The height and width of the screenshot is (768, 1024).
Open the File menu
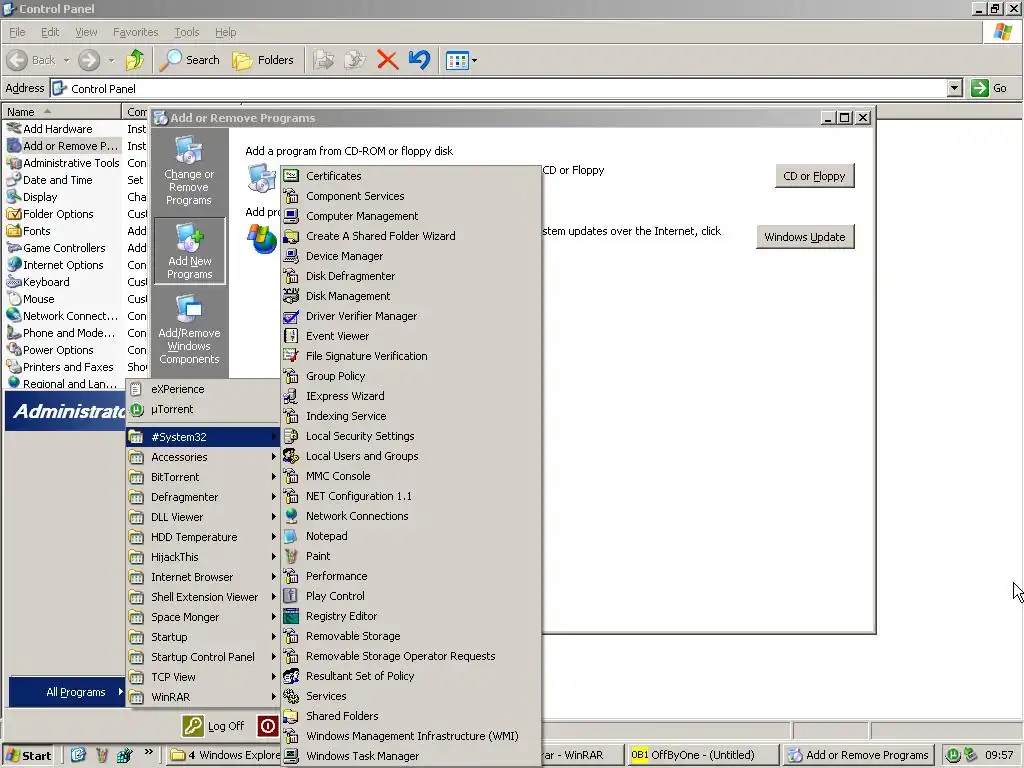pyautogui.click(x=17, y=32)
